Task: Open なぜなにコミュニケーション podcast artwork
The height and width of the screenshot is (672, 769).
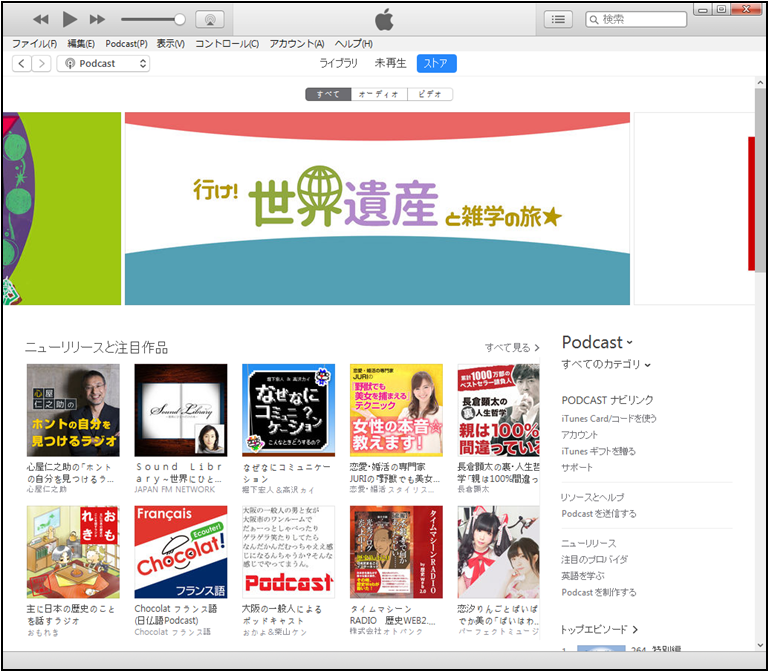Action: tap(289, 410)
